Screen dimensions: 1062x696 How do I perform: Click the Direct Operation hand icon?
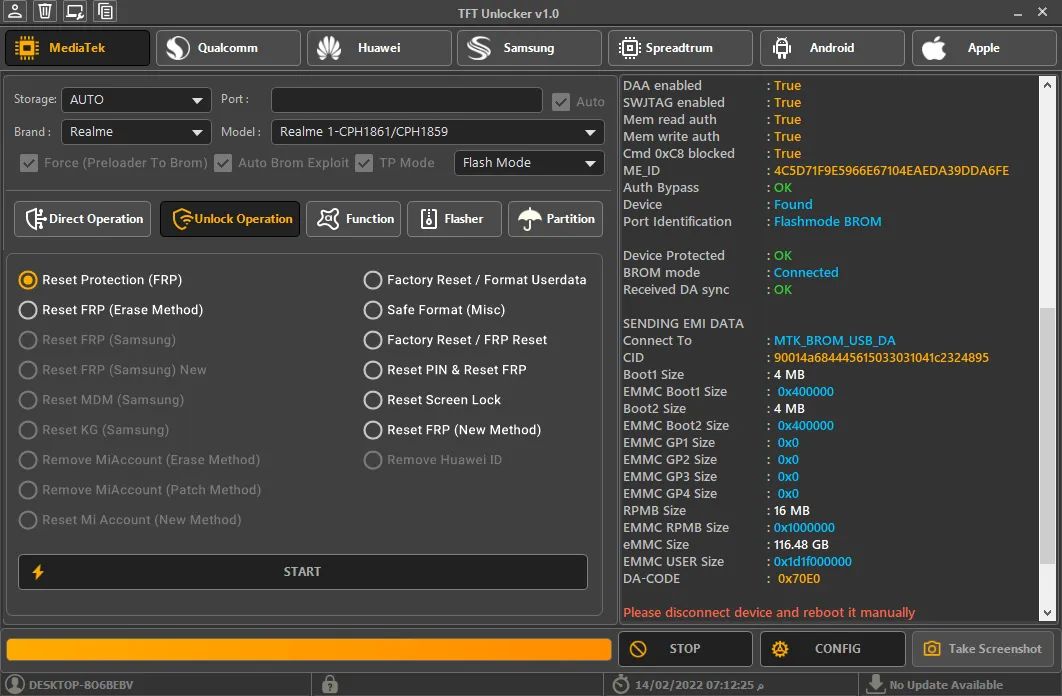[35, 219]
